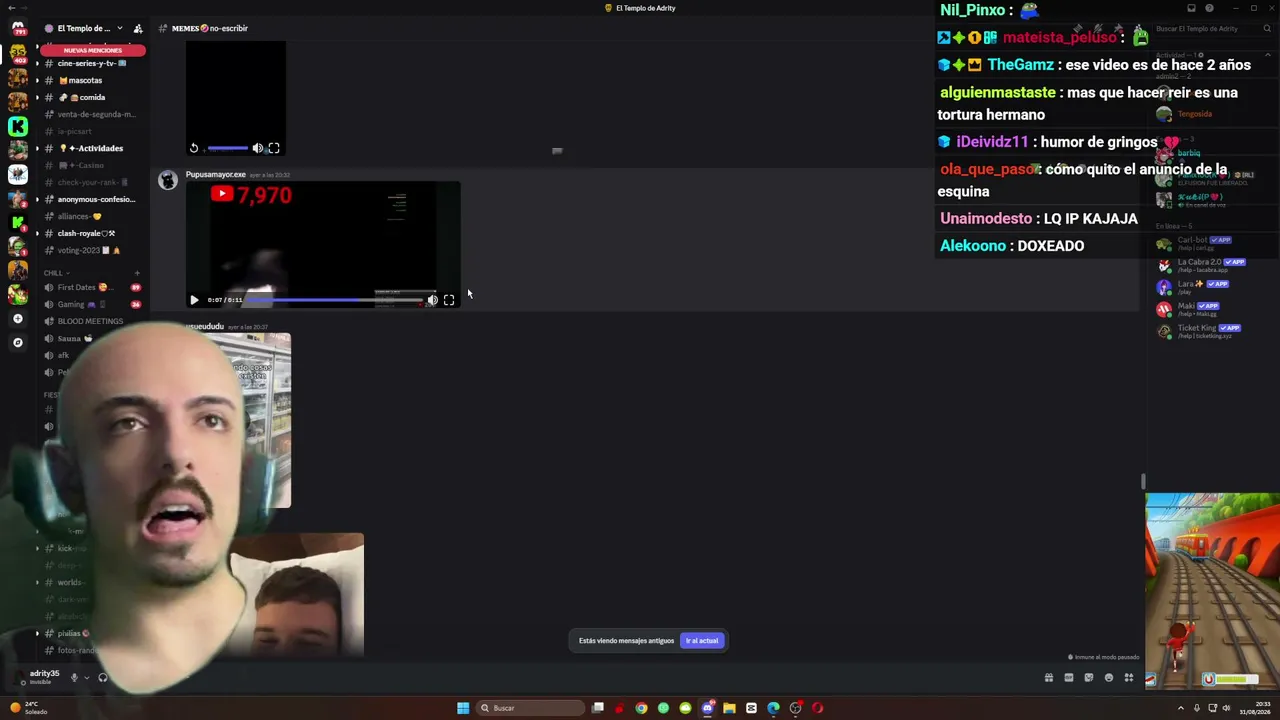The height and width of the screenshot is (720, 1280).
Task: Open Opera browser from taskbar
Action: coord(817,708)
